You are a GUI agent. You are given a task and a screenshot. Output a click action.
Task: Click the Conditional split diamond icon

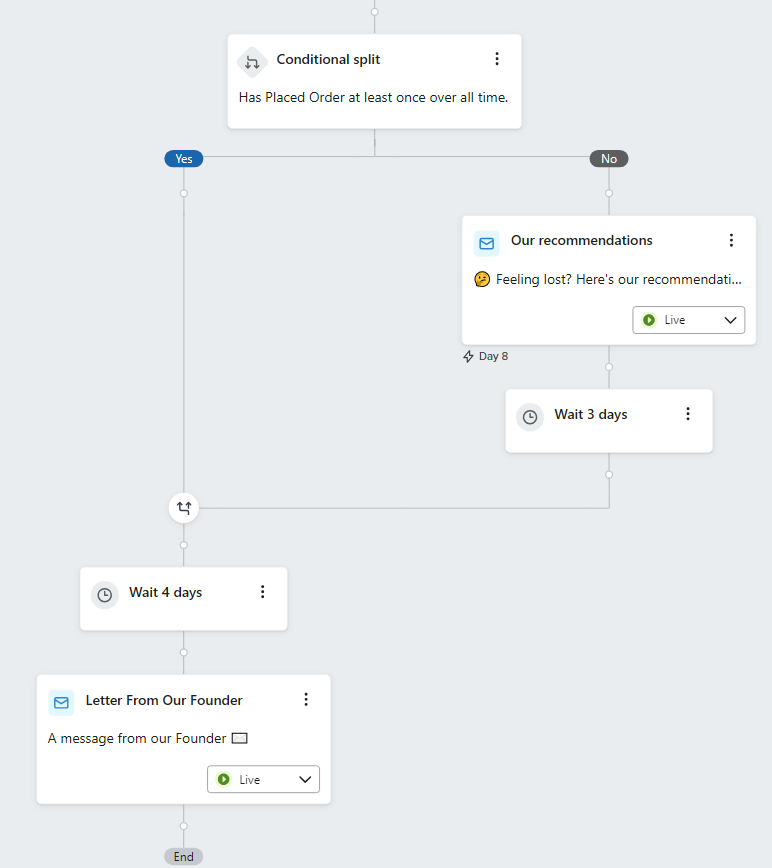click(251, 62)
